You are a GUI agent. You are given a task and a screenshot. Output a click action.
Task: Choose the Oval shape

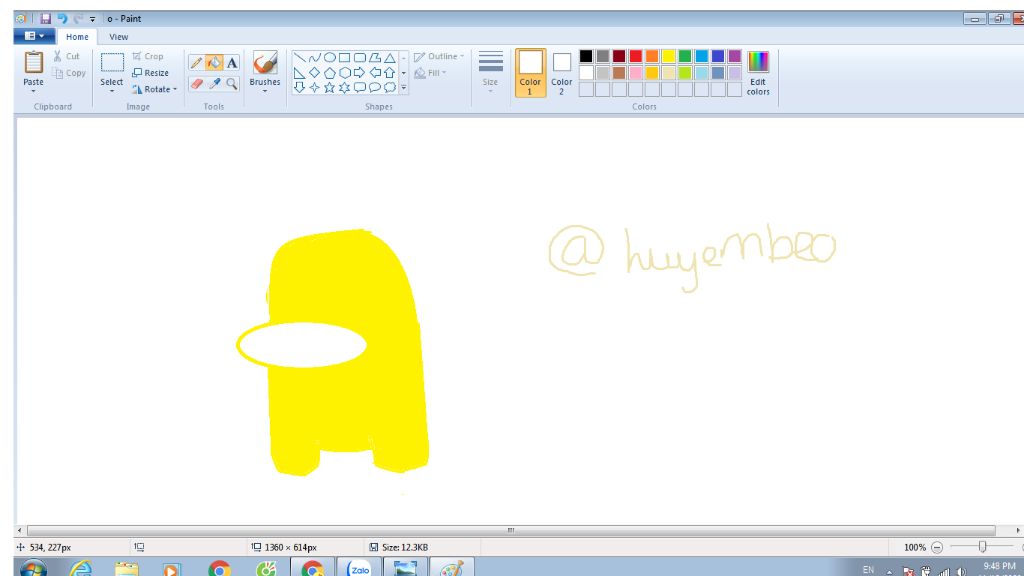pyautogui.click(x=330, y=57)
